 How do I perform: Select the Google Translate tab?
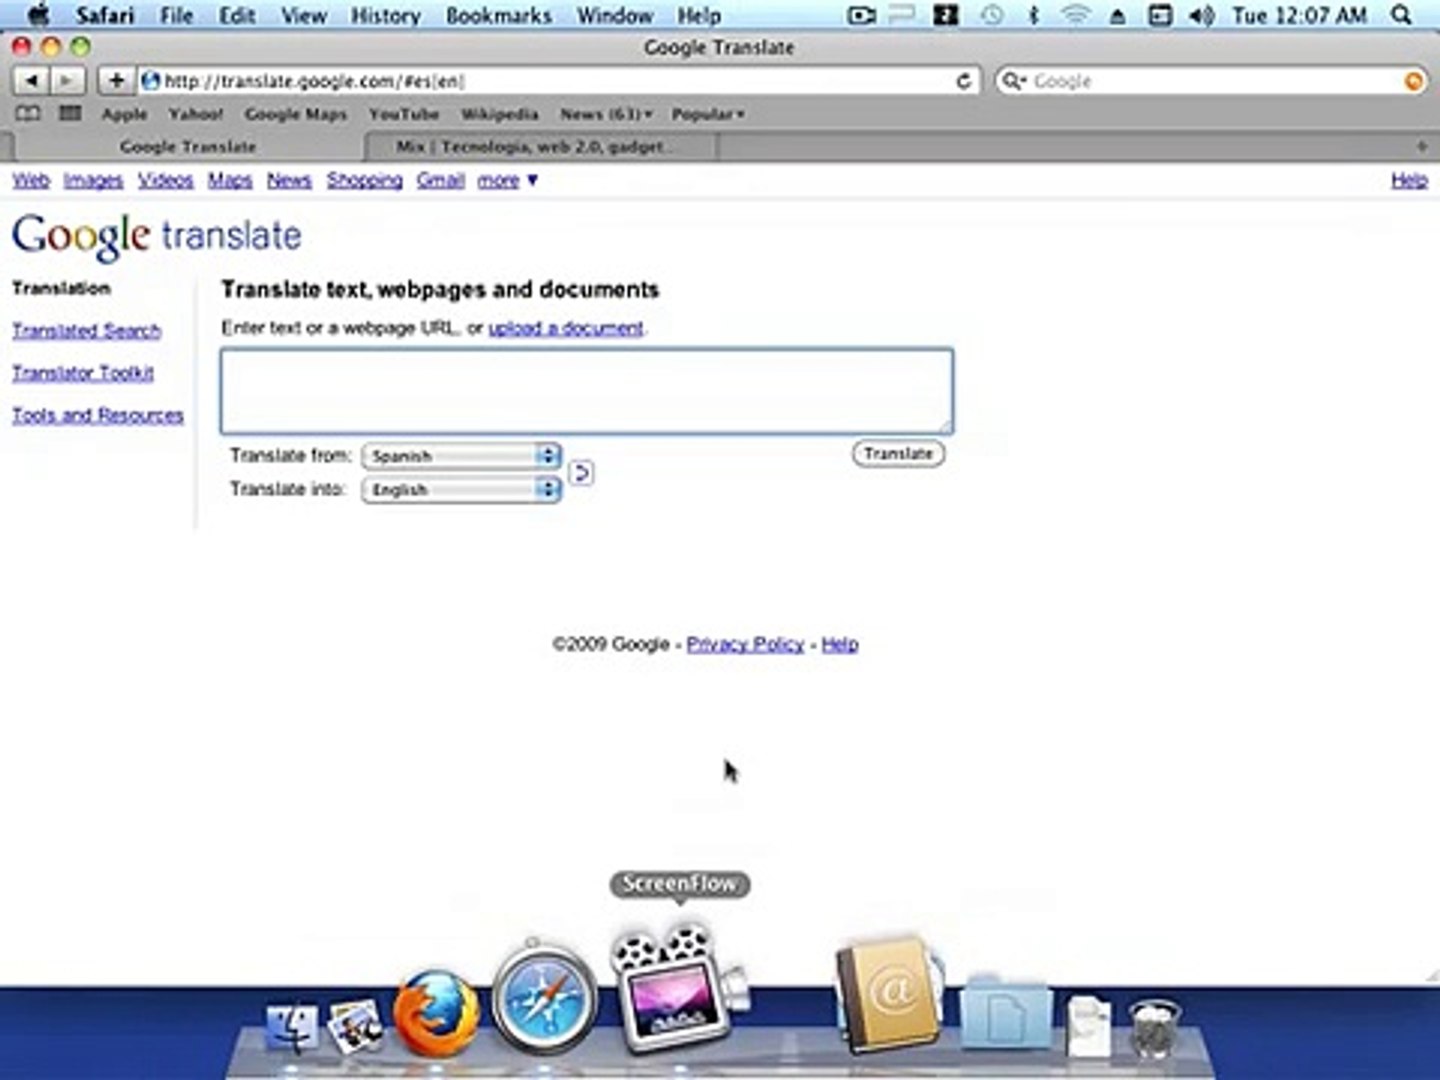pos(188,147)
